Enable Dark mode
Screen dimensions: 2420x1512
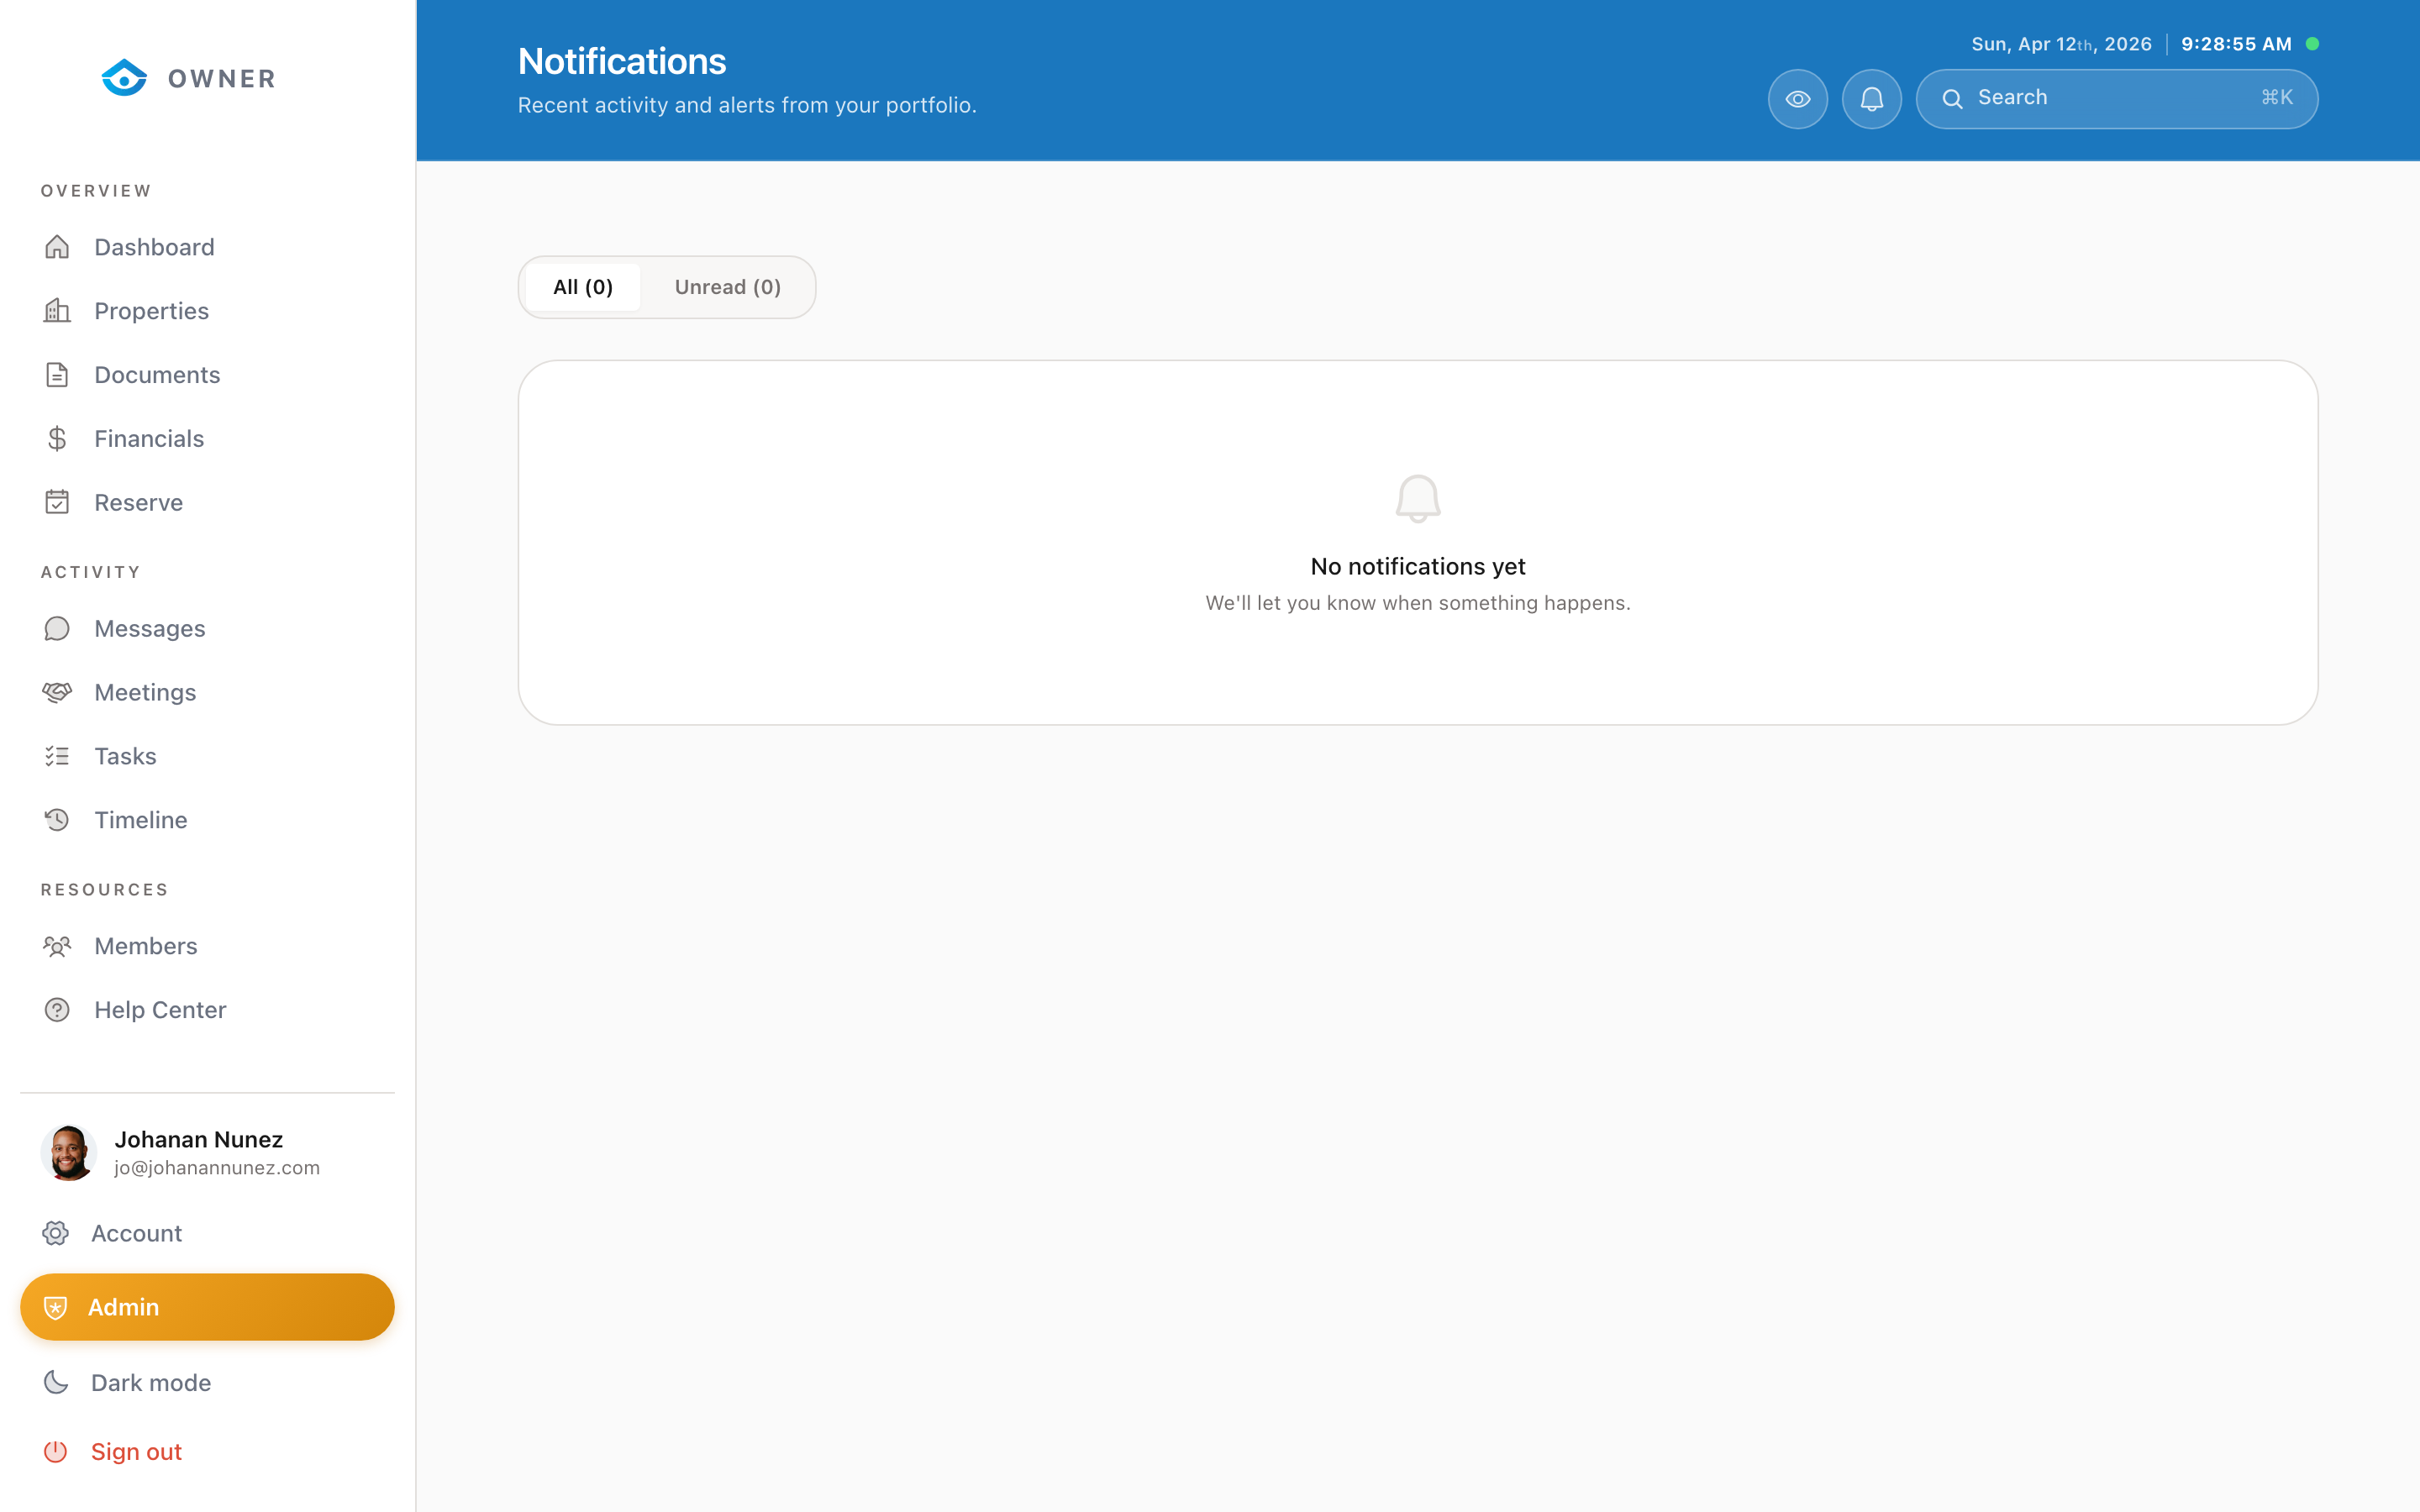(x=150, y=1382)
